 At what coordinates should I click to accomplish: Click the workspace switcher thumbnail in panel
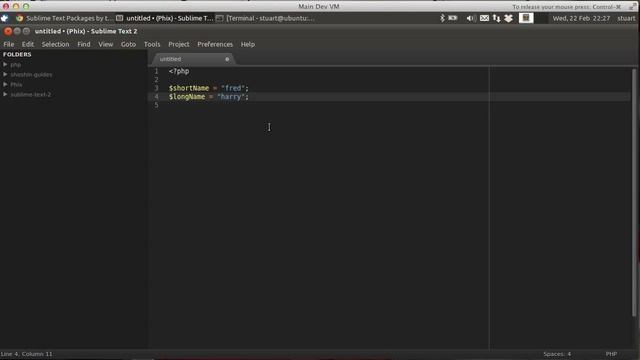526,18
